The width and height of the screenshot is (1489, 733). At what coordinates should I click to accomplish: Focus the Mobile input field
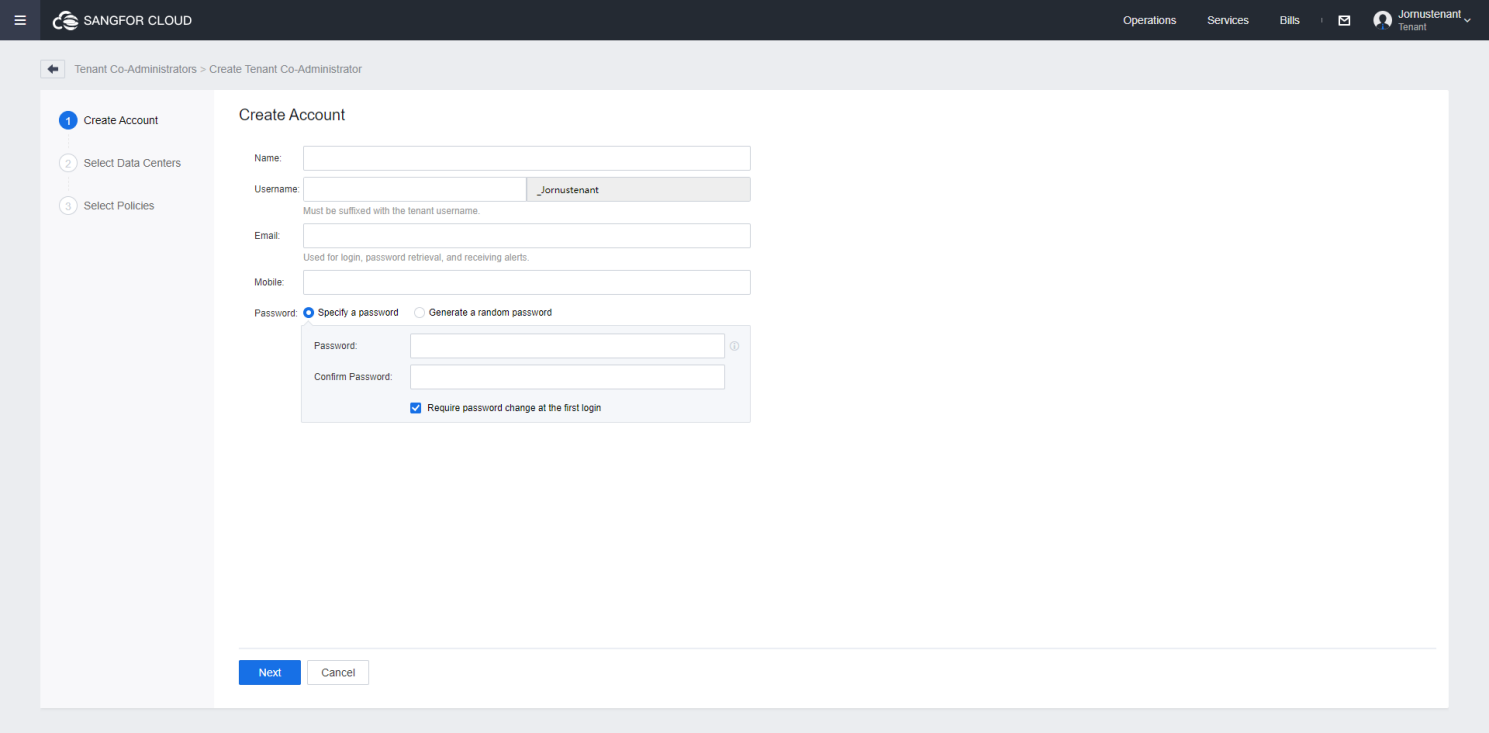click(x=527, y=282)
